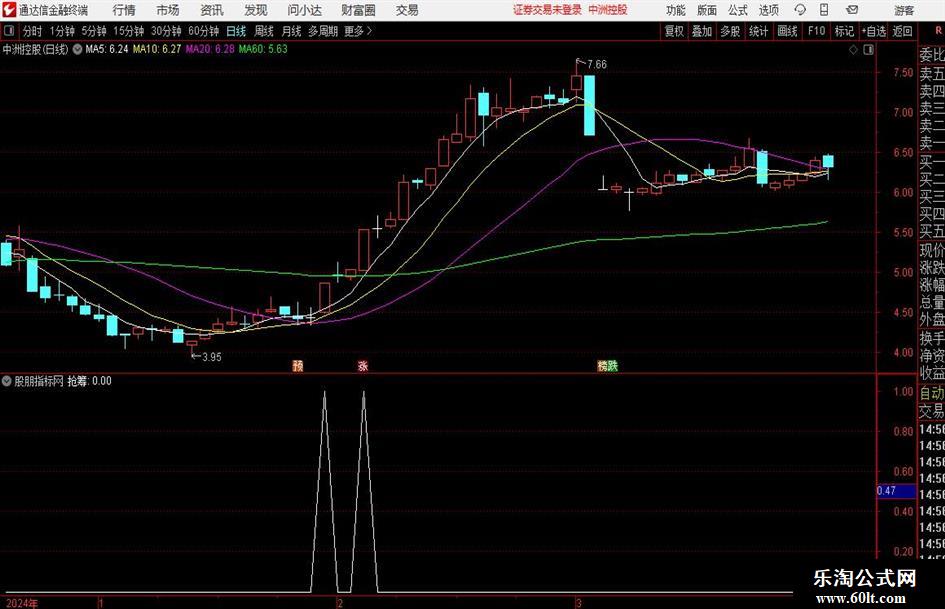Screen dimensions: 945x609
Task: Click the 返回 back button
Action: [x=902, y=31]
